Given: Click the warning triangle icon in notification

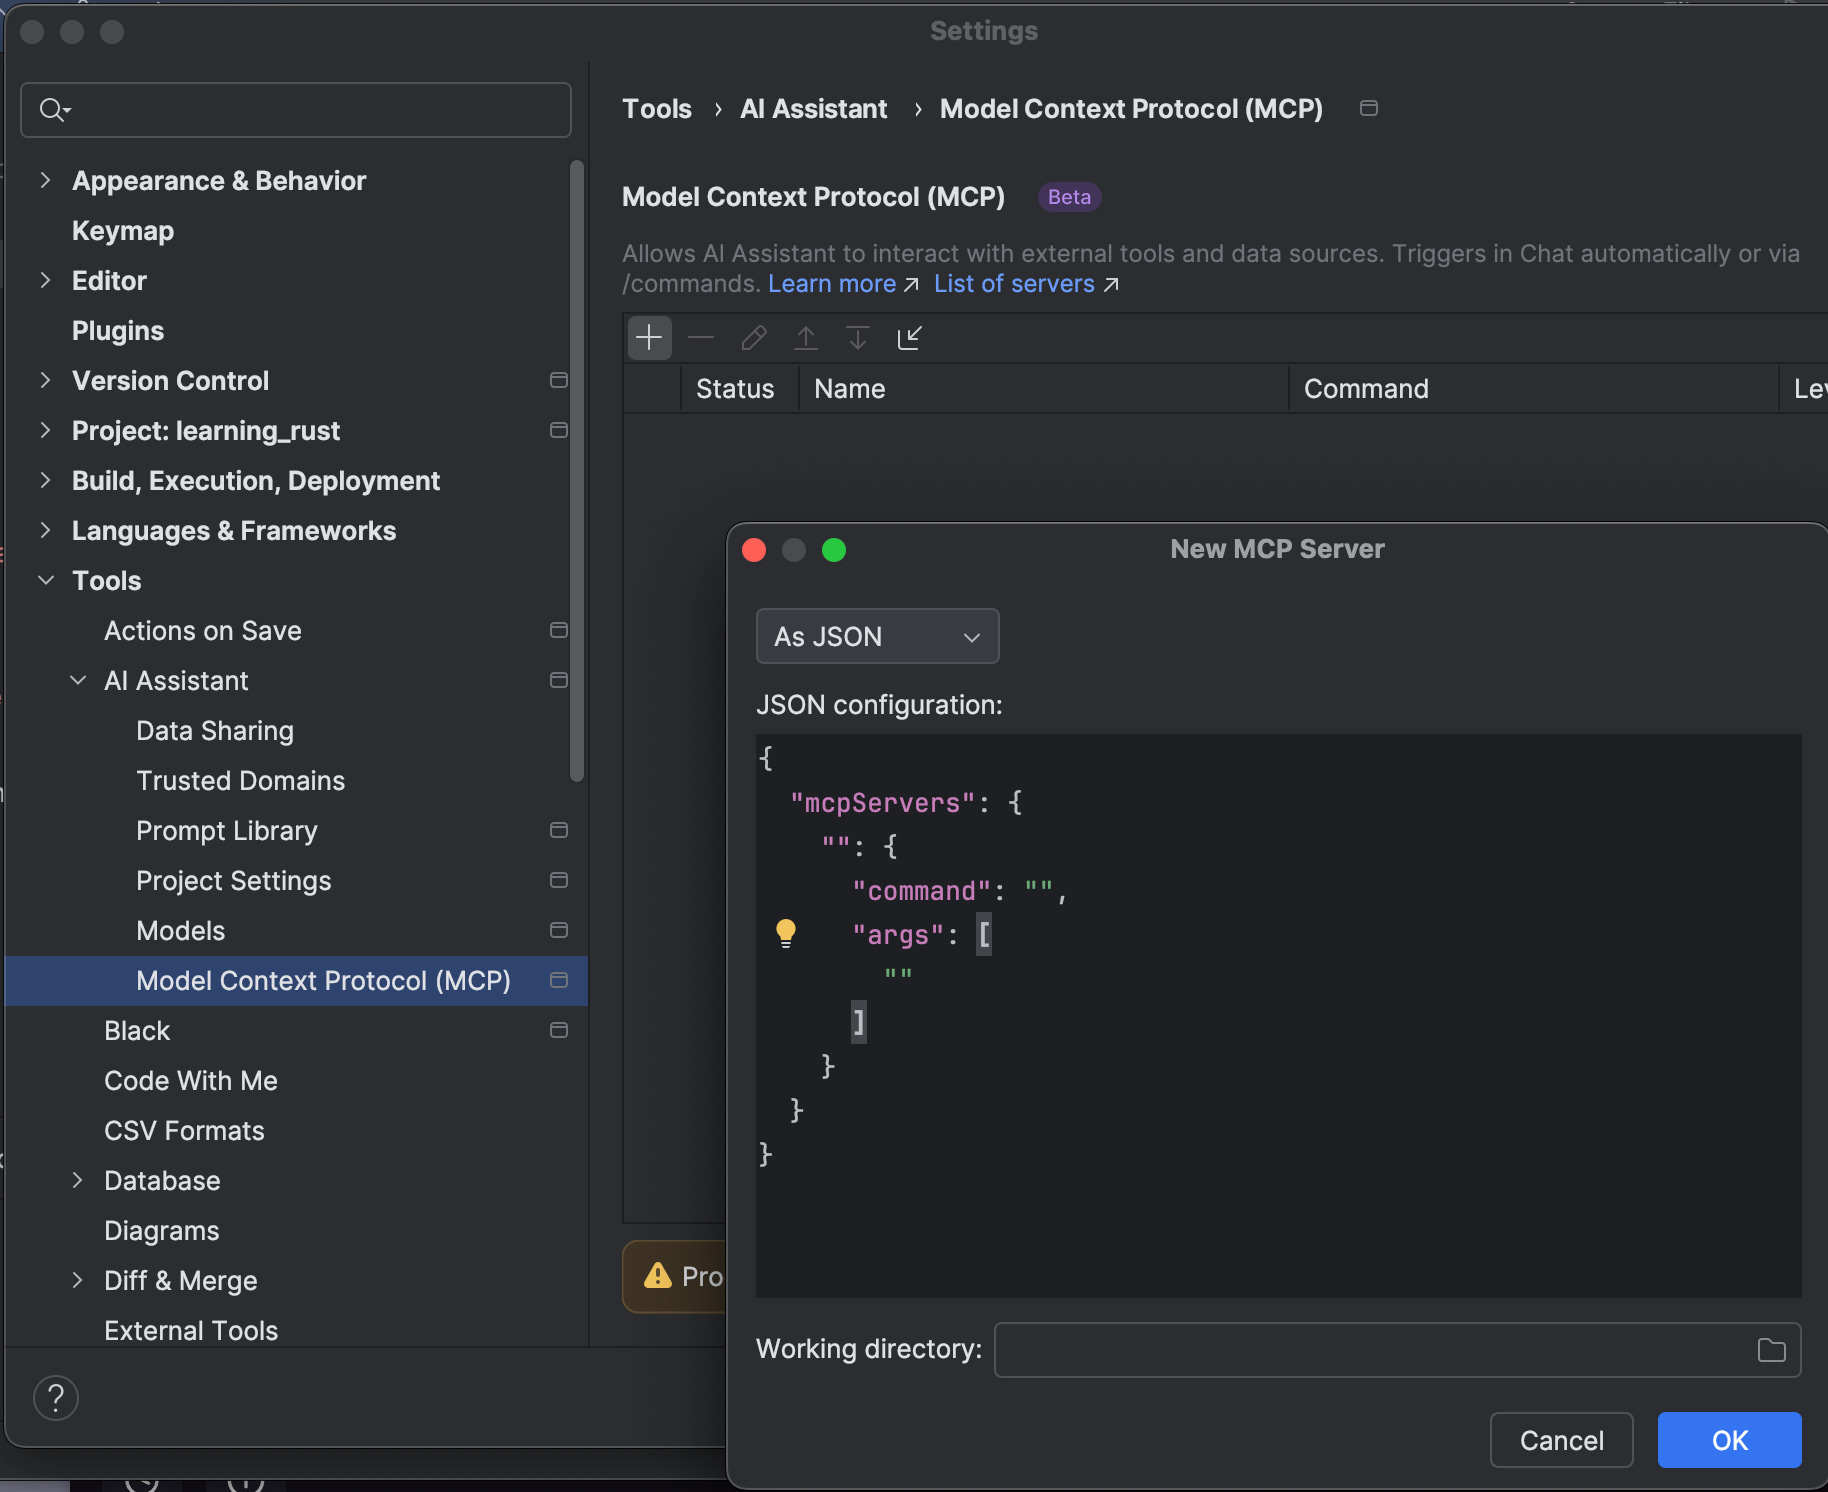Looking at the screenshot, I should click(658, 1276).
